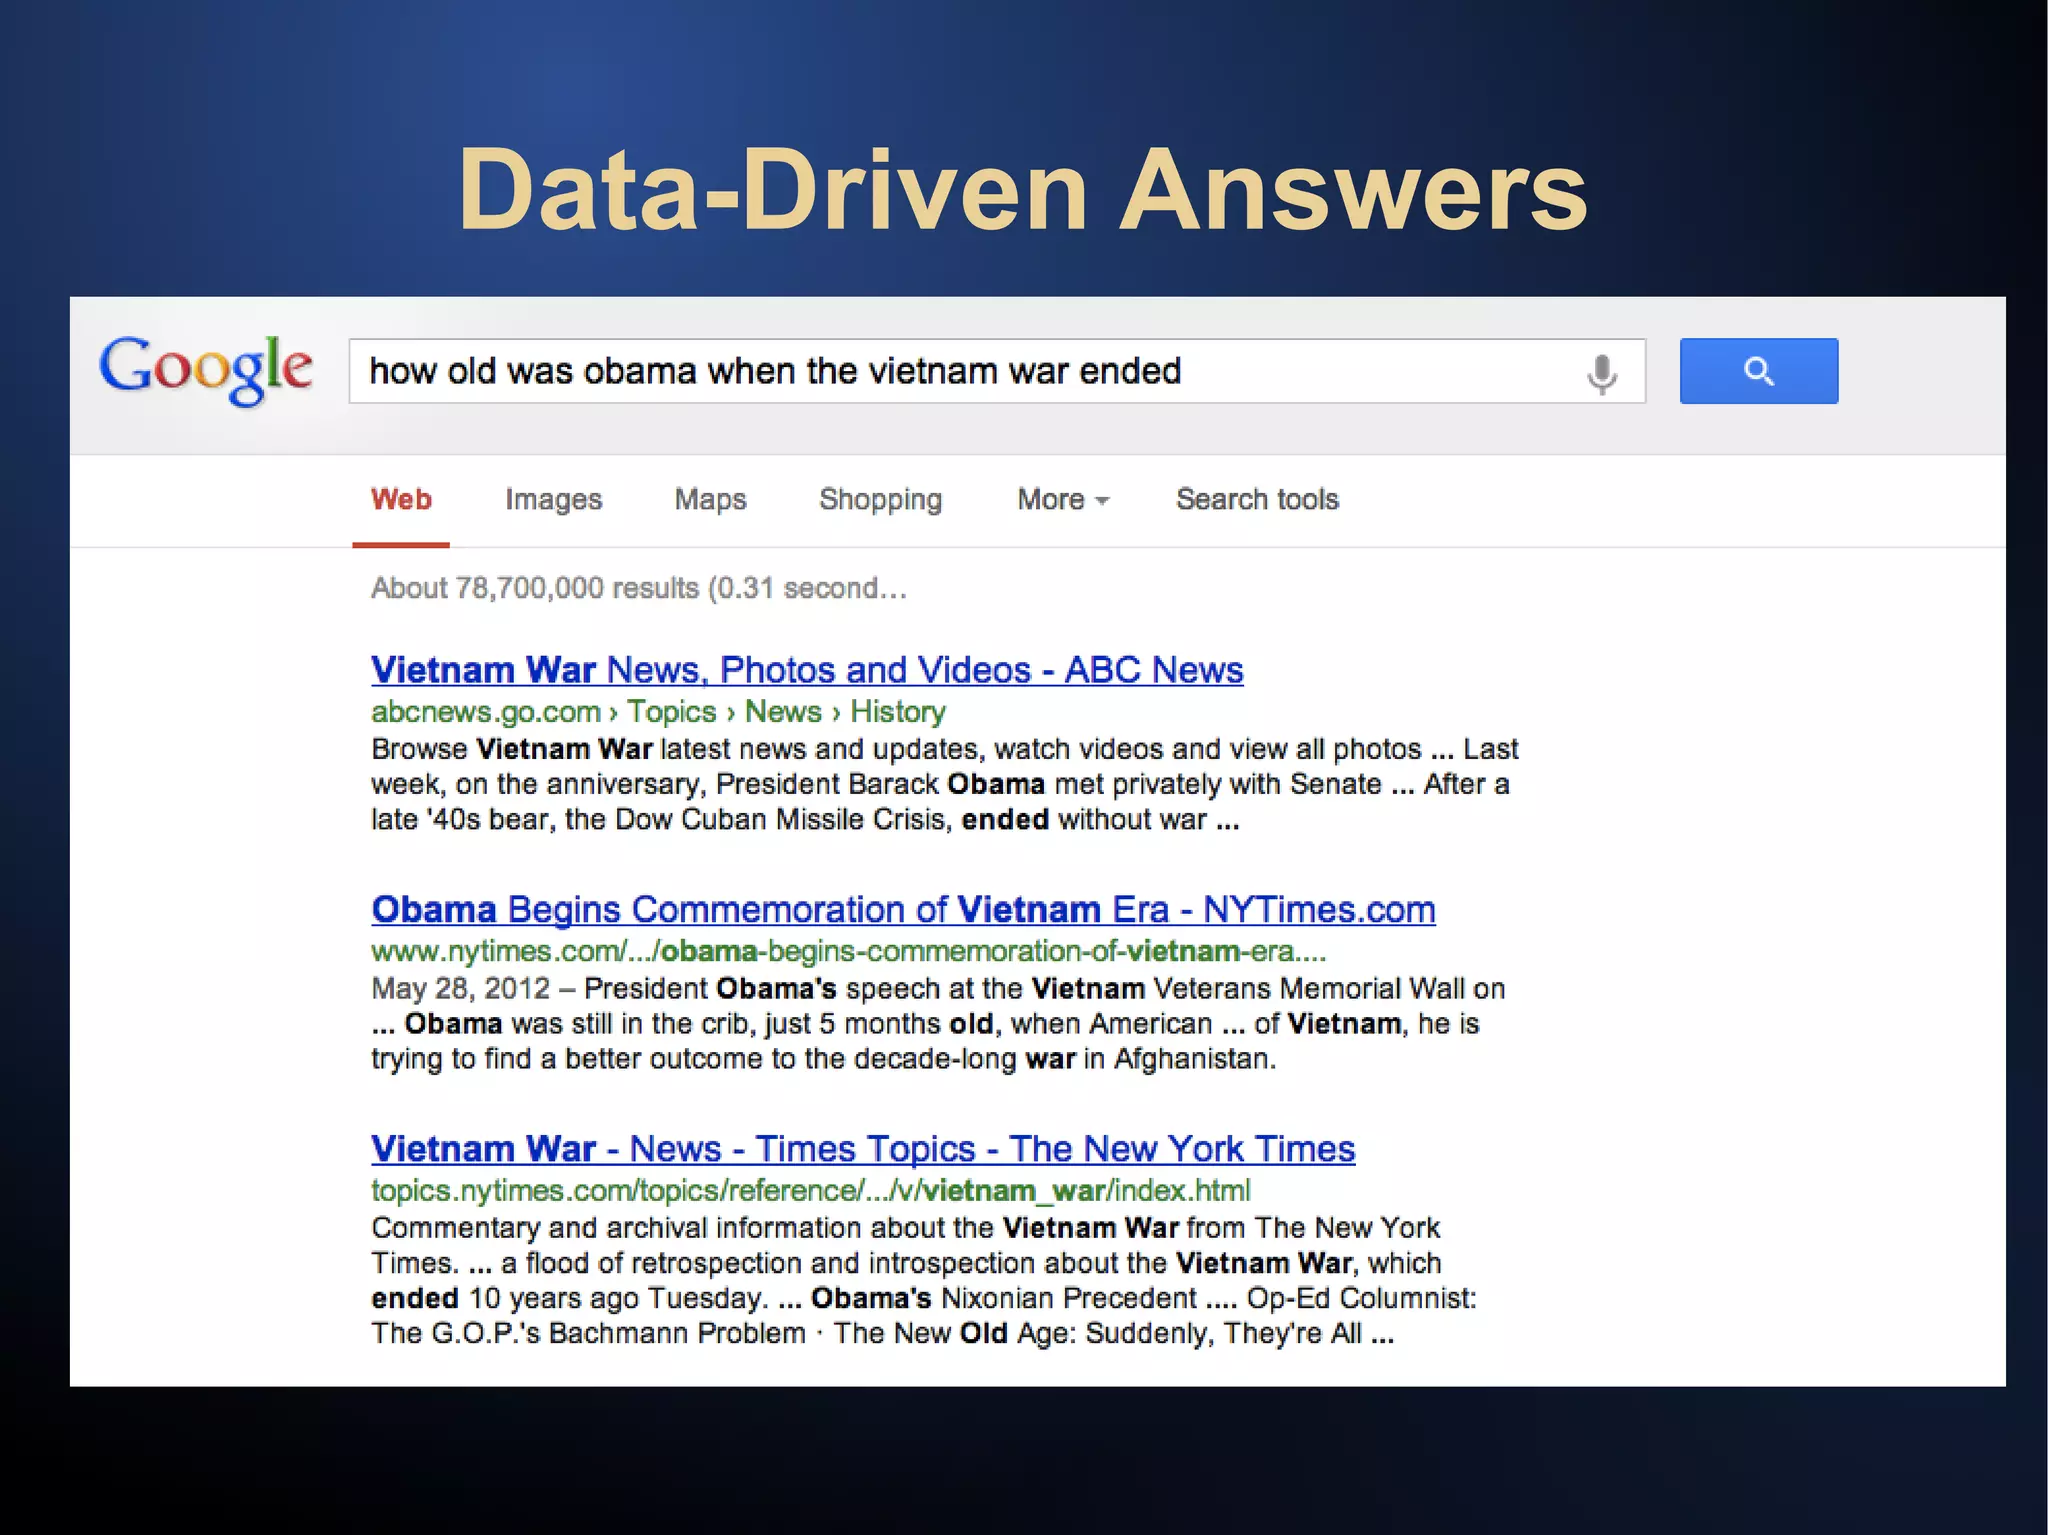
Task: Open Vietnam War ABC News result
Action: [806, 669]
